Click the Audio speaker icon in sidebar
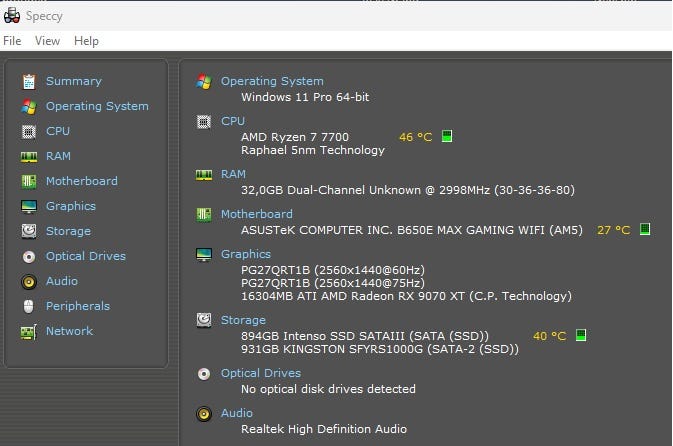The image size is (673, 446). [29, 282]
